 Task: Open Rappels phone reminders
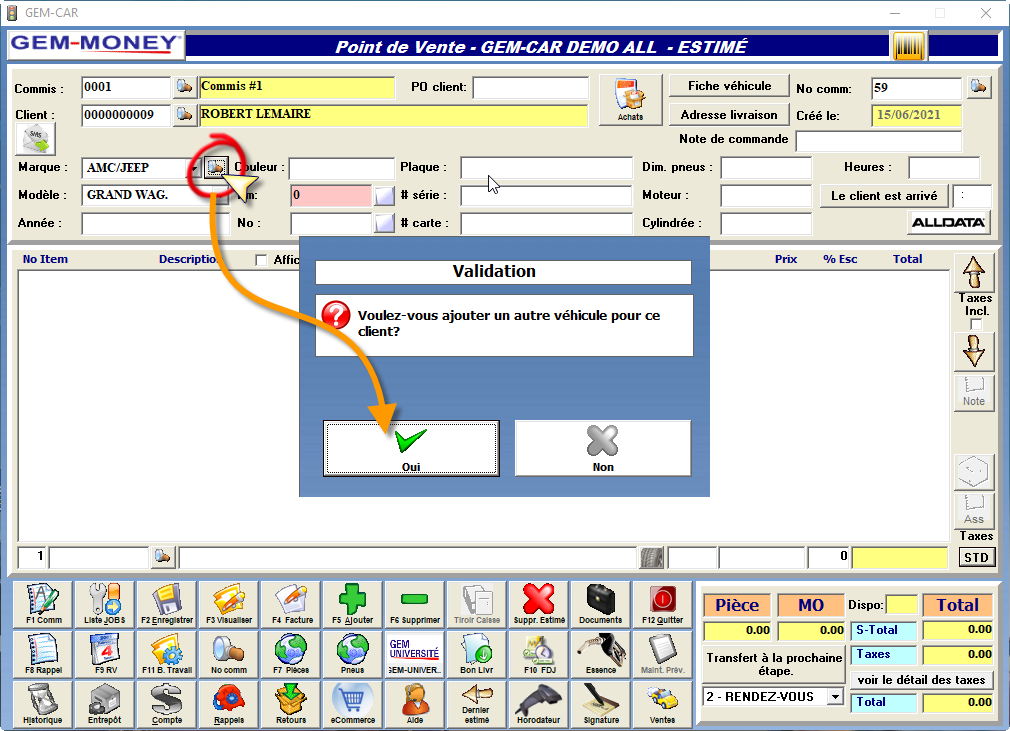click(x=229, y=704)
